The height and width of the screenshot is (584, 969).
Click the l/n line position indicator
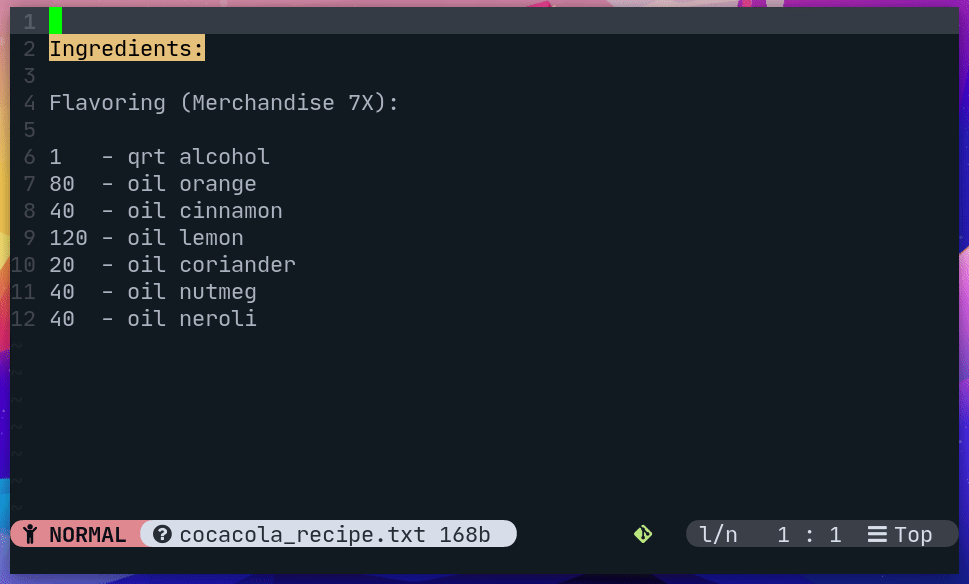click(x=718, y=534)
